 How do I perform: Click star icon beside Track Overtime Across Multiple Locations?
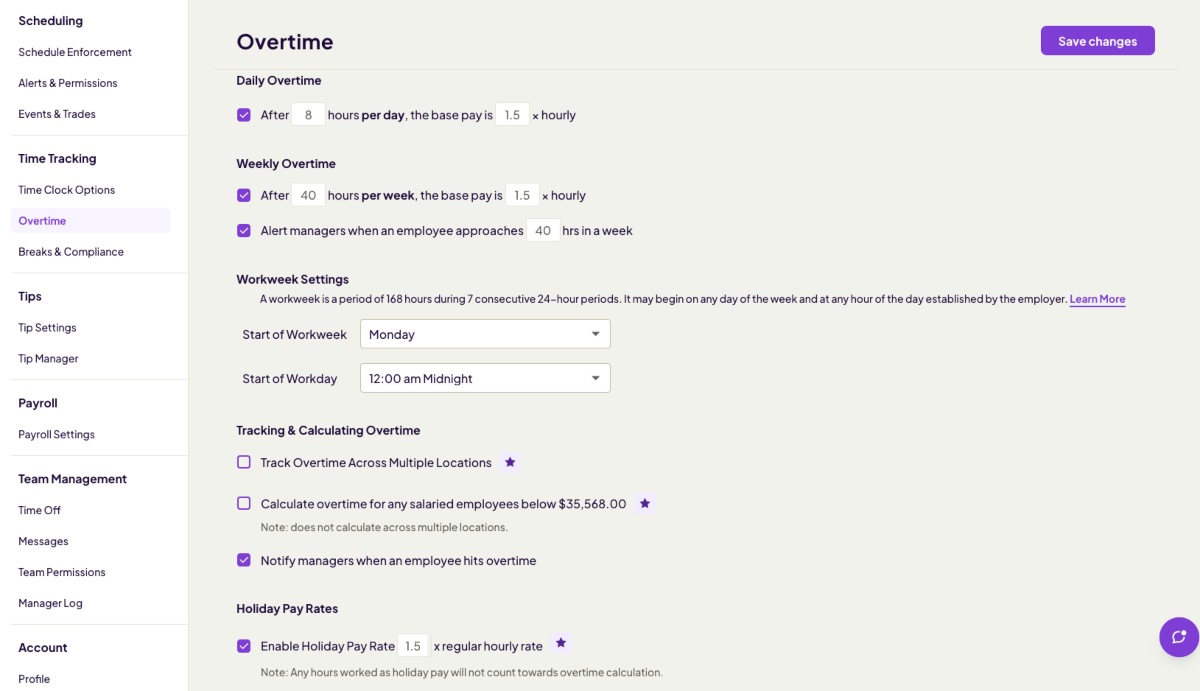click(510, 462)
